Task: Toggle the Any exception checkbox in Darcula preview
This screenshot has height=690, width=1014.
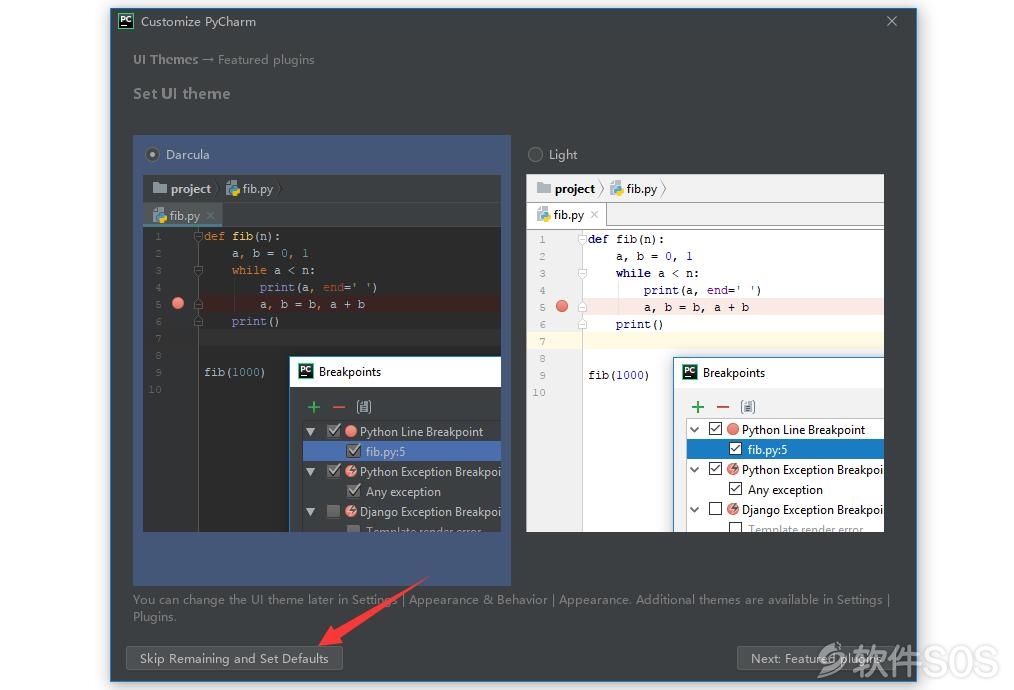Action: (x=354, y=491)
